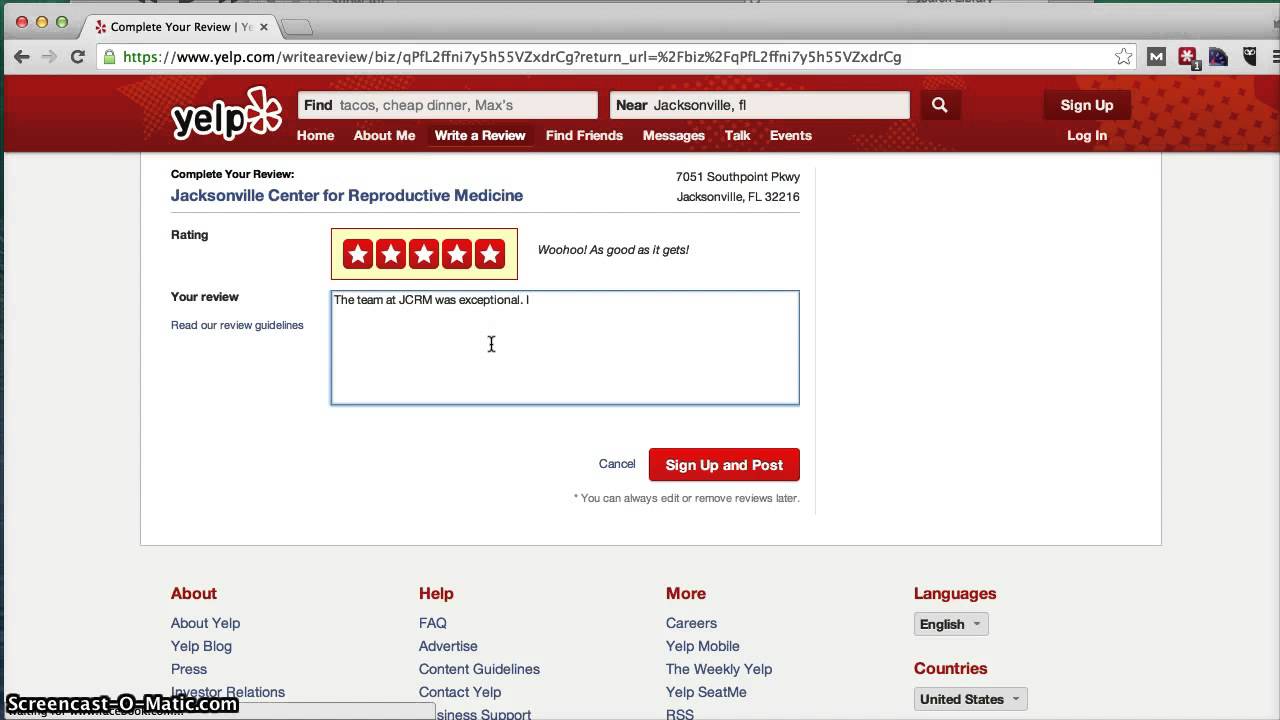Open Jacksonville Center for Reproductive Medicine link
Screen dimensions: 1280x720
347,195
